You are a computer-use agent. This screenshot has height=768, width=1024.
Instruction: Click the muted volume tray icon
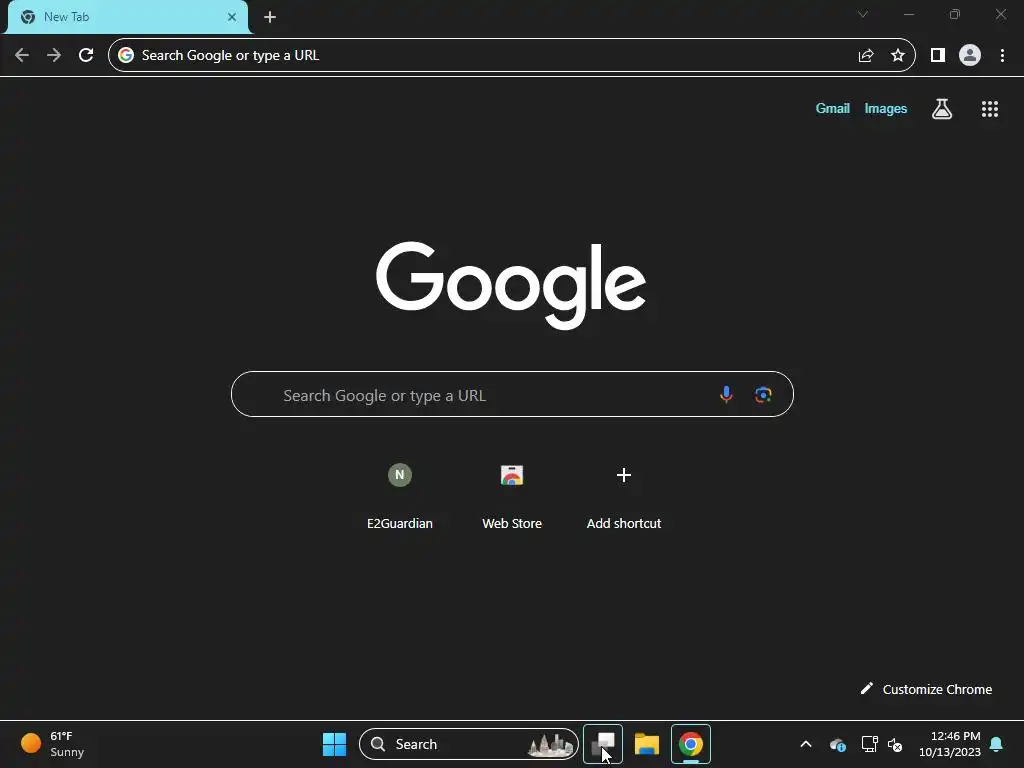tap(895, 744)
